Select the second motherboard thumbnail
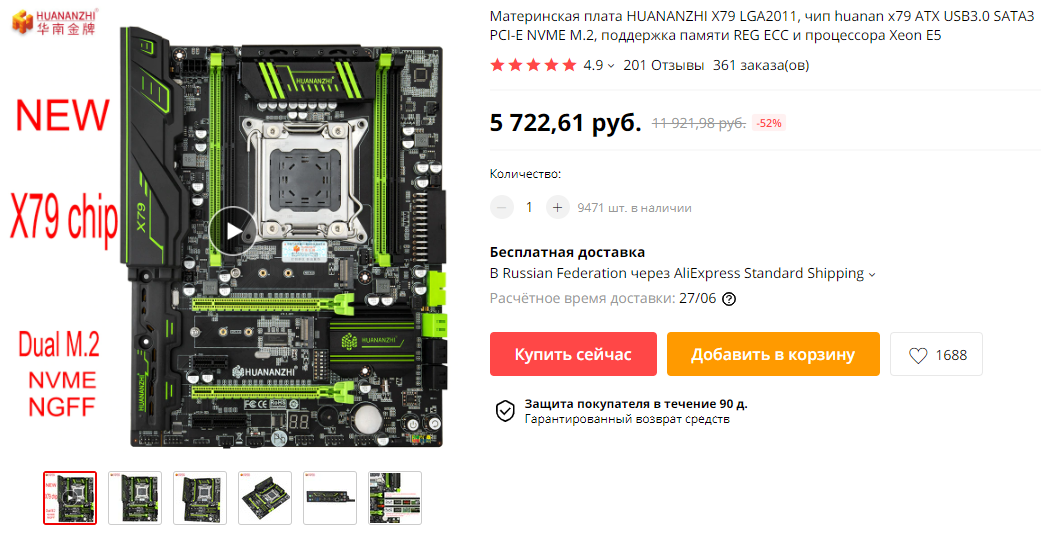Screen dimensions: 1057x545 (135, 498)
